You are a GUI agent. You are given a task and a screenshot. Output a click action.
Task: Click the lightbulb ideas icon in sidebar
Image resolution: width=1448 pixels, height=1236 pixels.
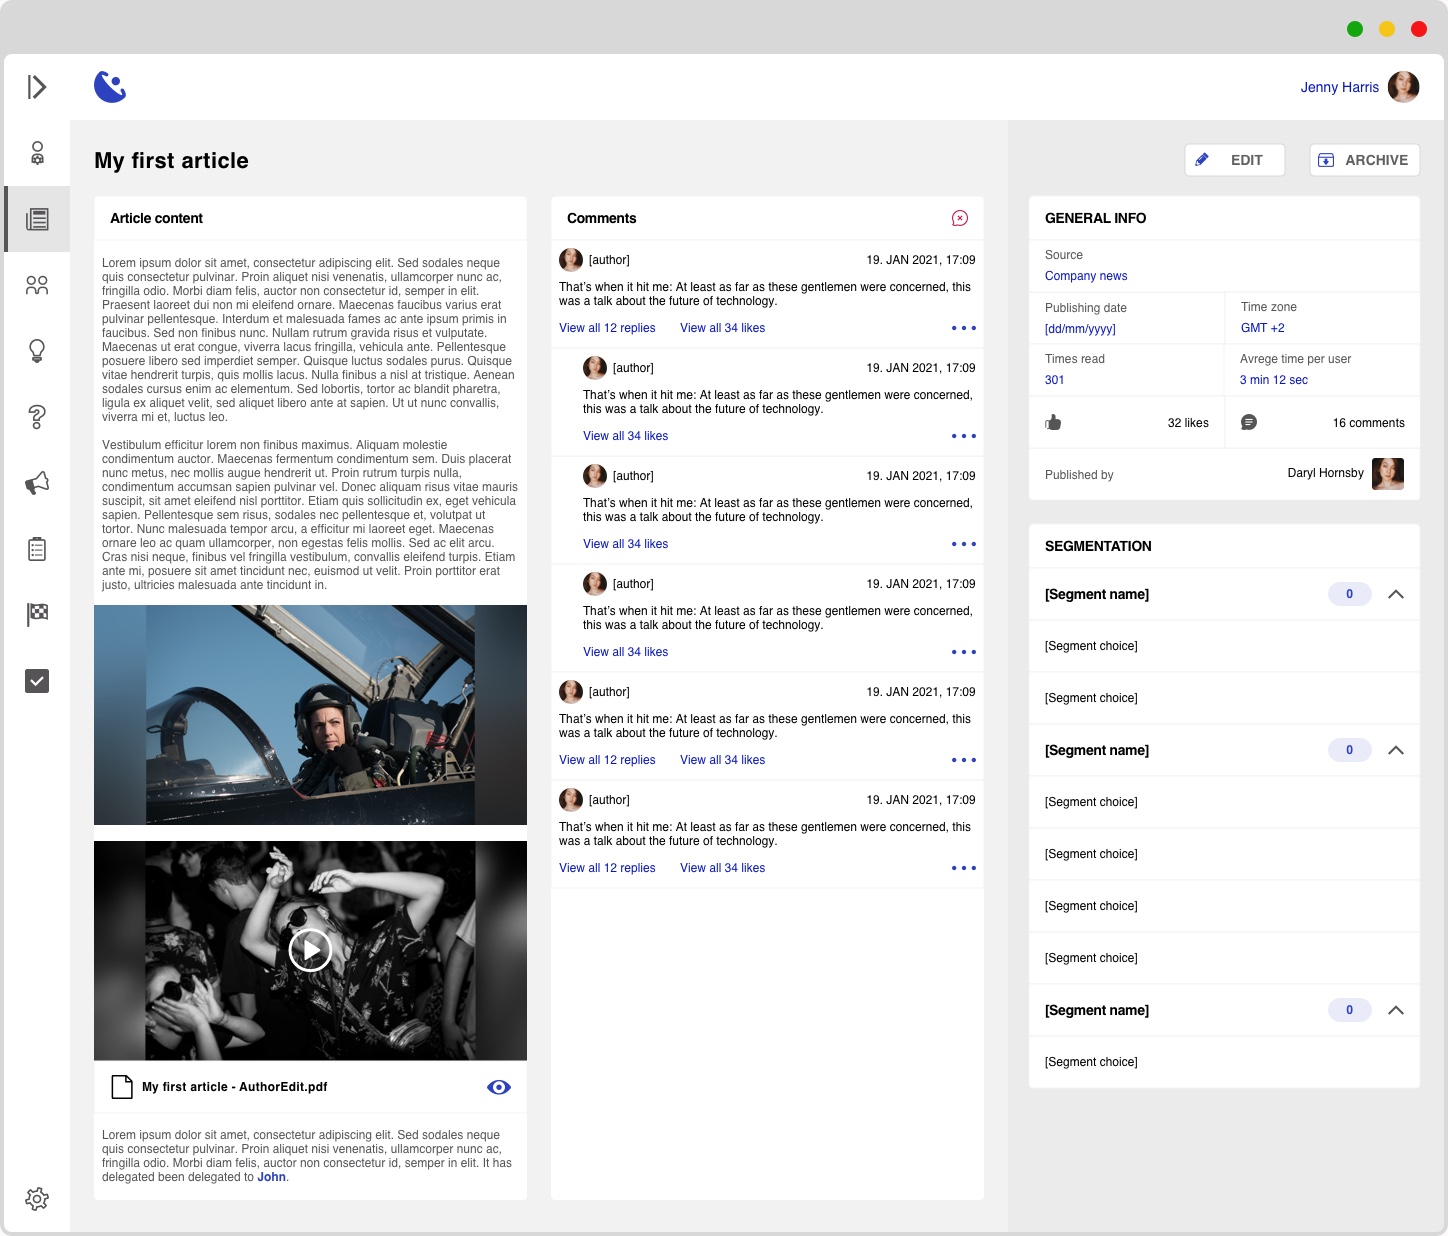click(37, 351)
